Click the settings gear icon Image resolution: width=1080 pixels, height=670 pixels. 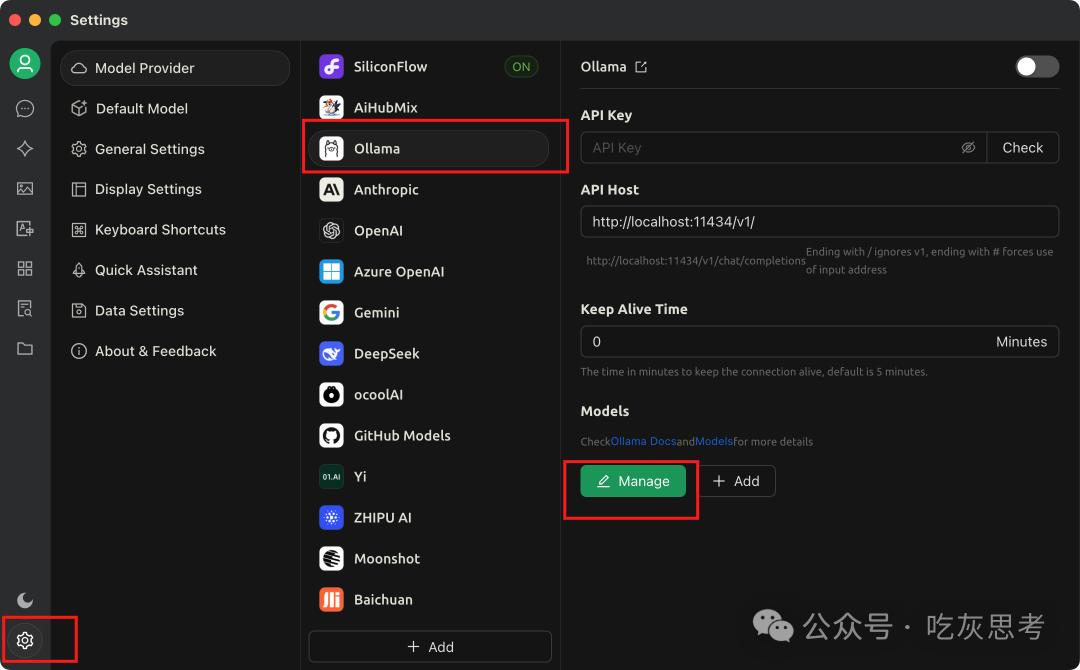(x=25, y=640)
